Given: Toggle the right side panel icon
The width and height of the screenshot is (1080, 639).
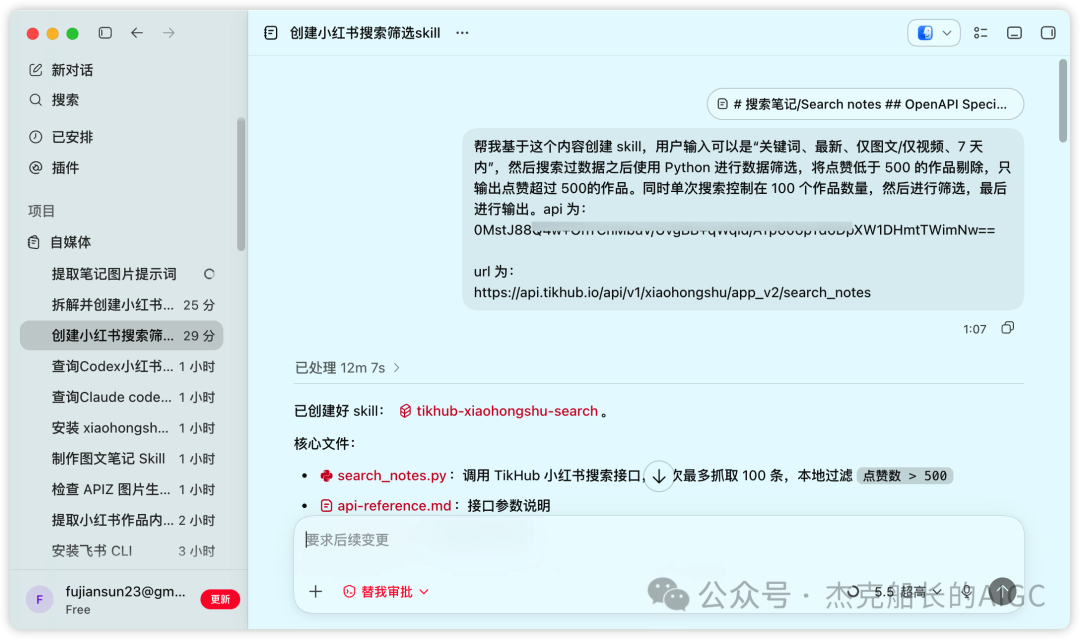Looking at the screenshot, I should coord(1048,32).
